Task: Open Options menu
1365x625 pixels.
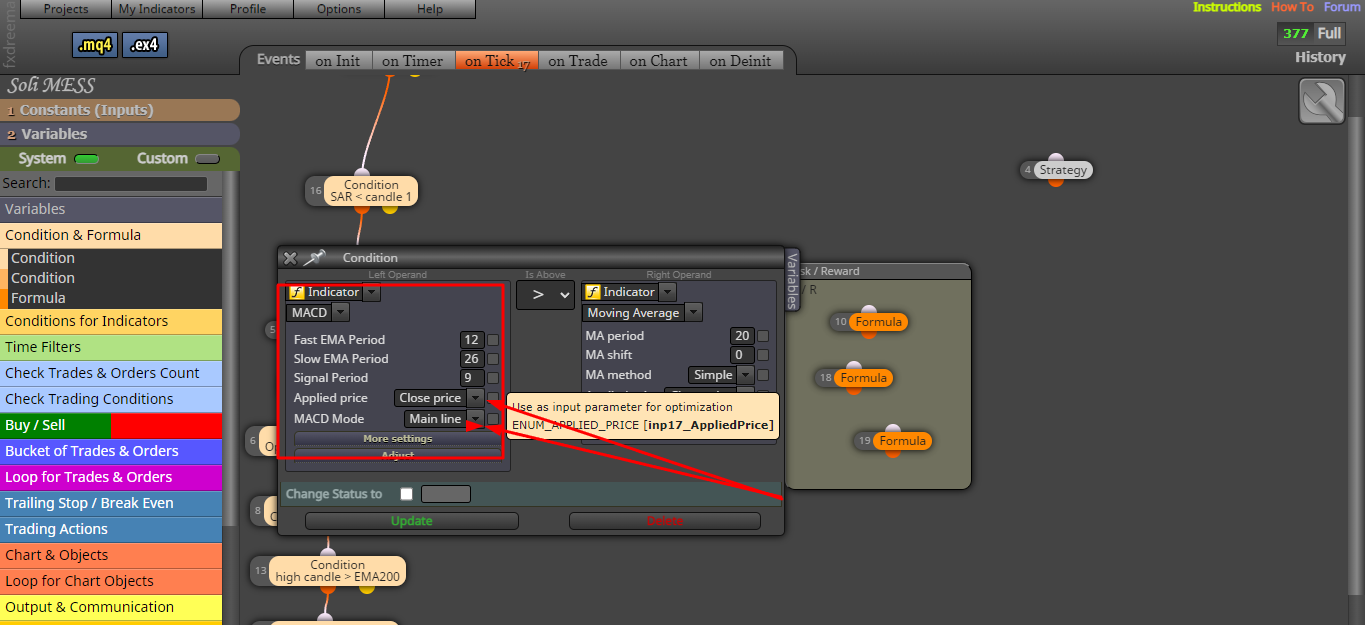Action: [x=339, y=9]
